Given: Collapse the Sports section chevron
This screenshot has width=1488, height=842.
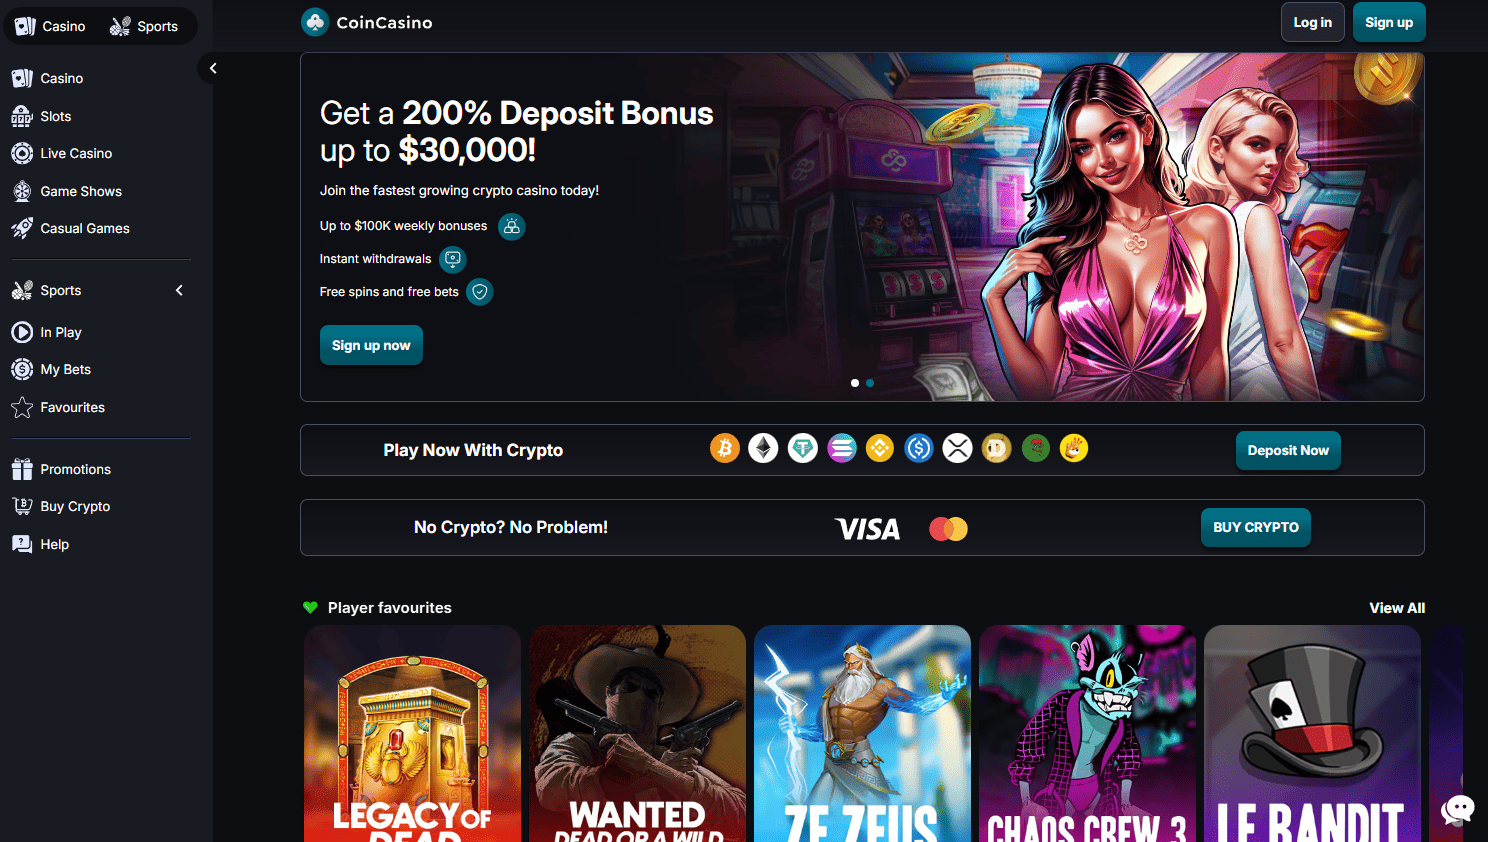Looking at the screenshot, I should click(x=180, y=290).
